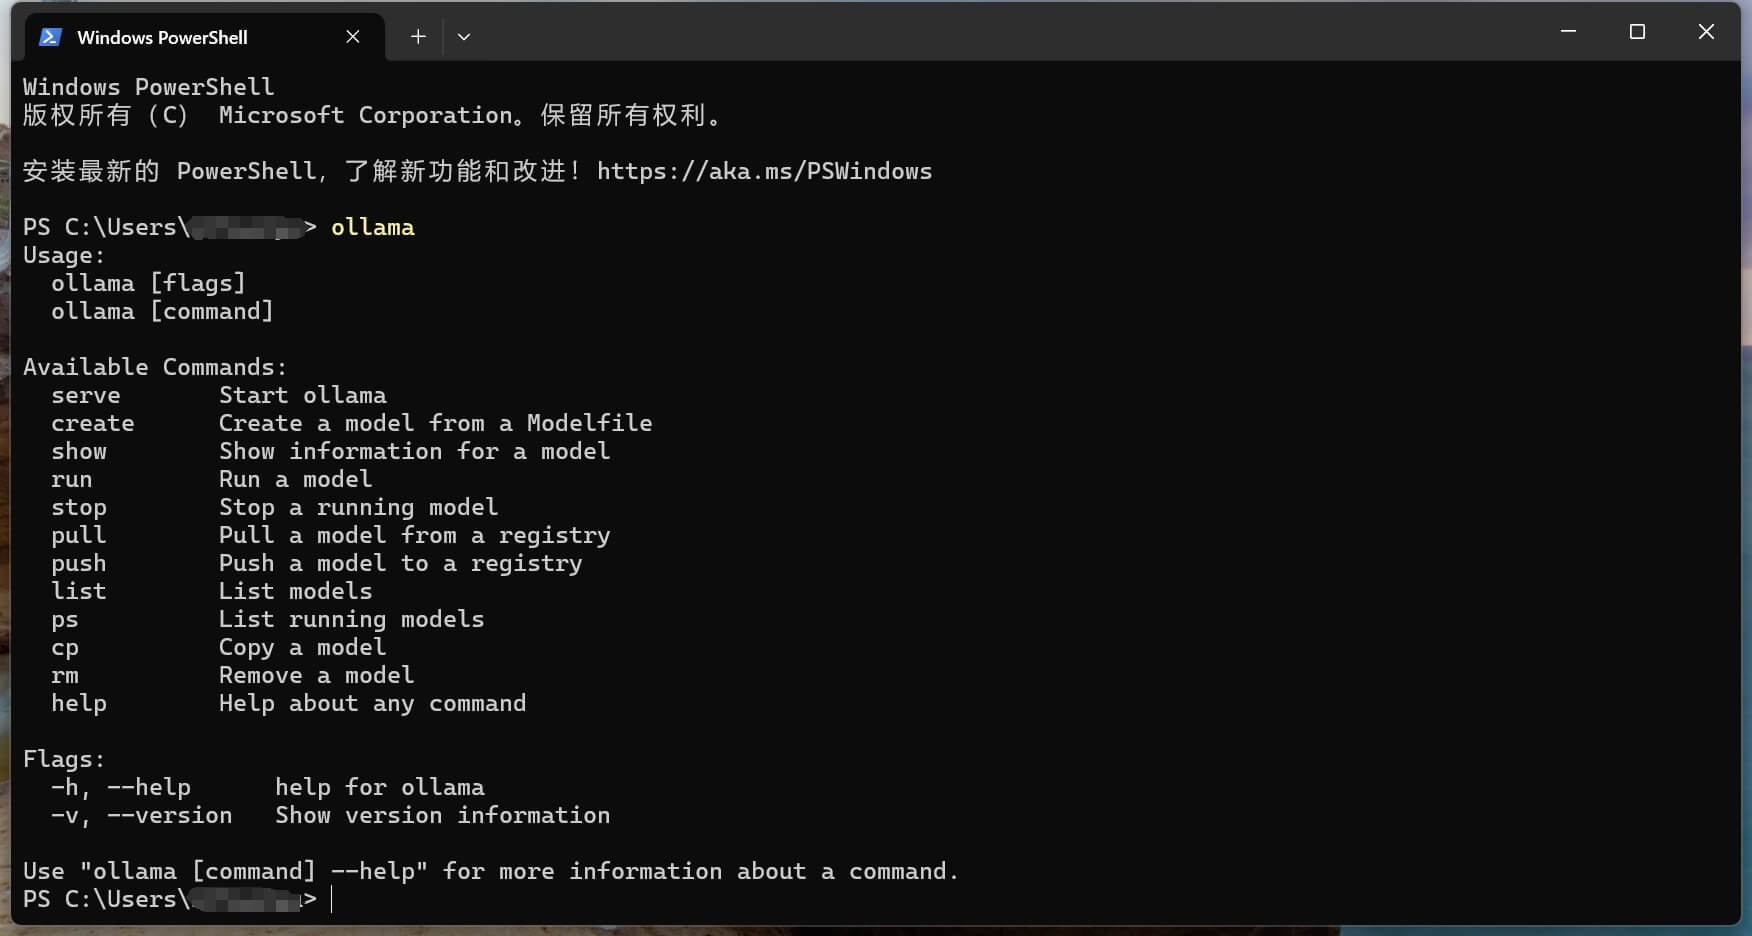Click 'Stop a running model' description
The height and width of the screenshot is (936, 1752).
[359, 507]
